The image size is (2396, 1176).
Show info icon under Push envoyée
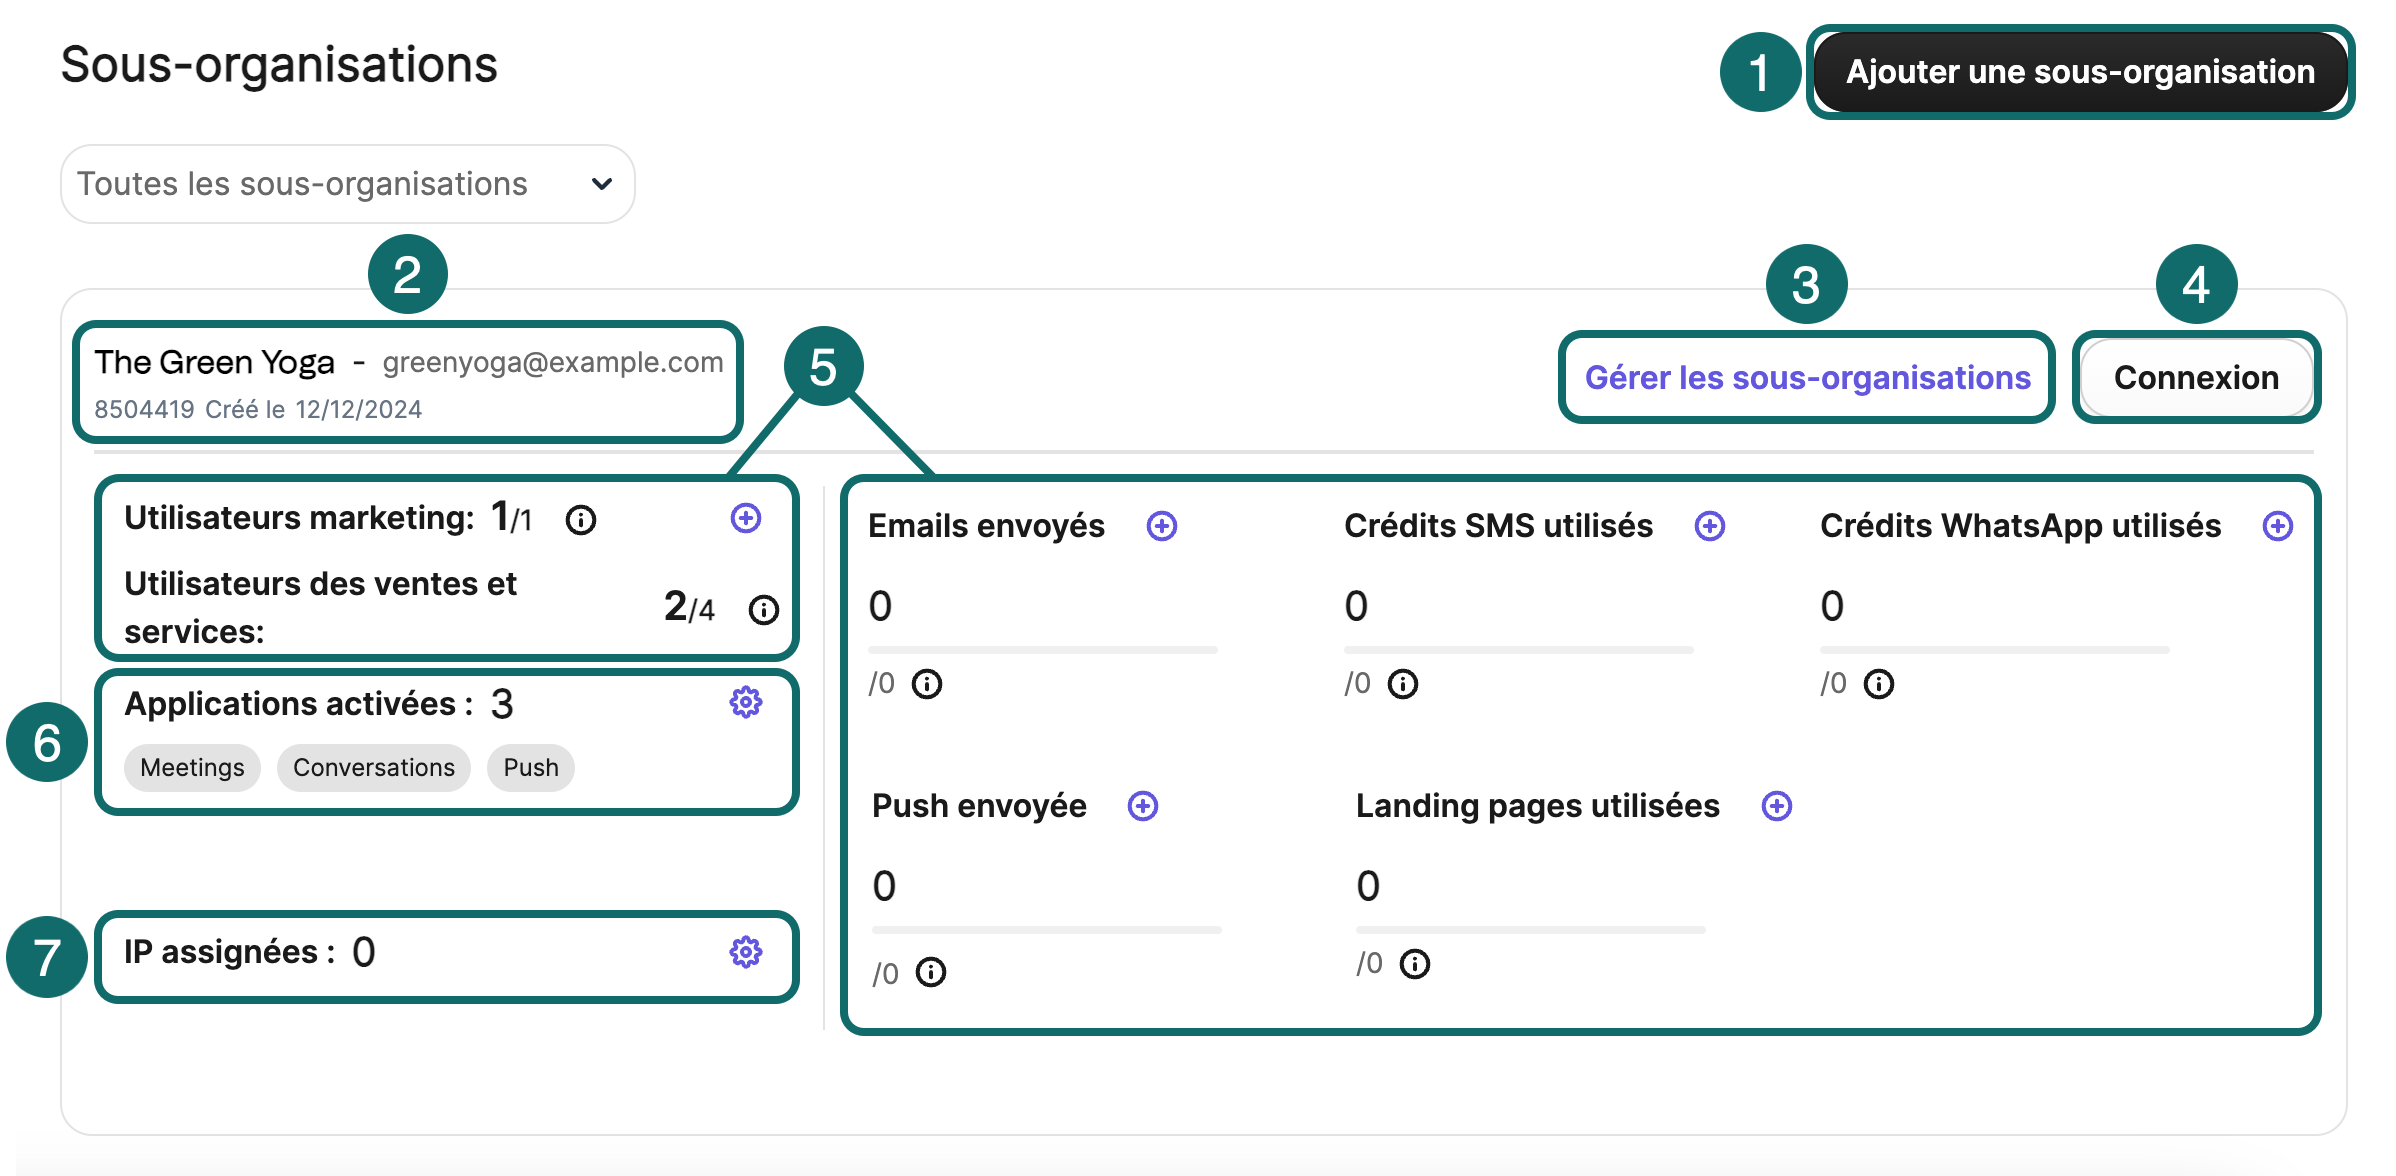coord(931,972)
